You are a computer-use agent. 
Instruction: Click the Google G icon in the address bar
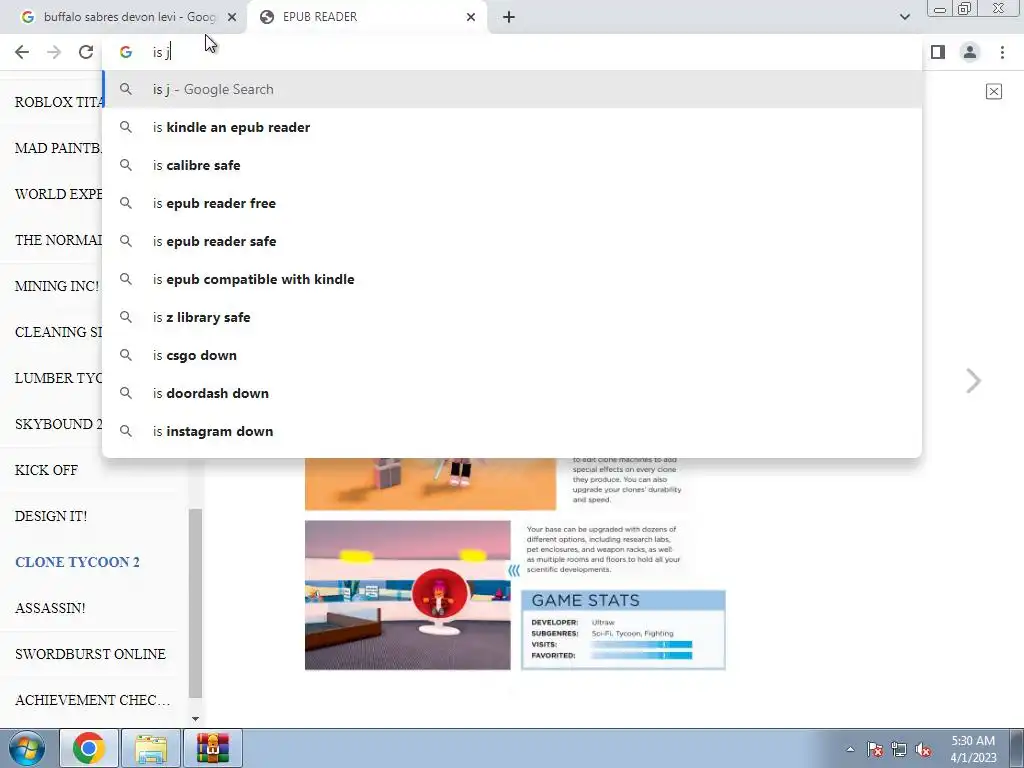pos(126,52)
